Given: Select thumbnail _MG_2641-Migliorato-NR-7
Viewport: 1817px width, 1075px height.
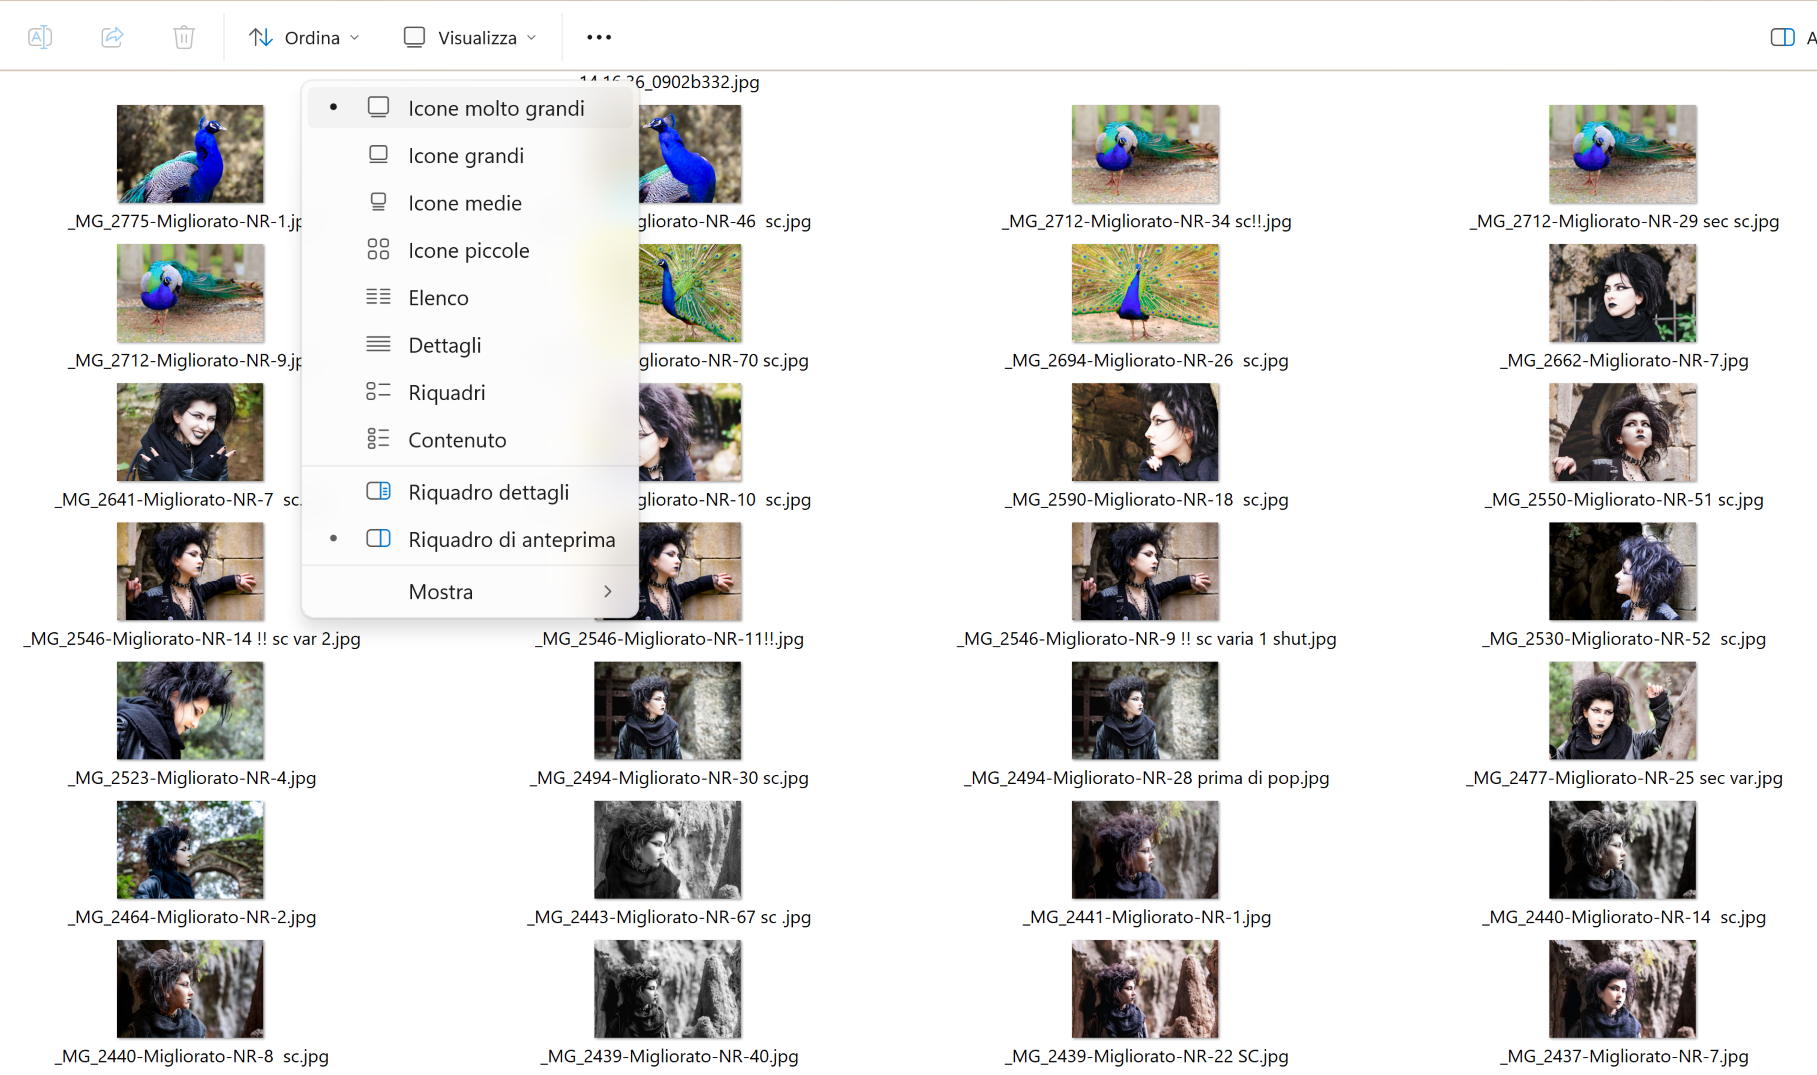Looking at the screenshot, I should pos(190,432).
